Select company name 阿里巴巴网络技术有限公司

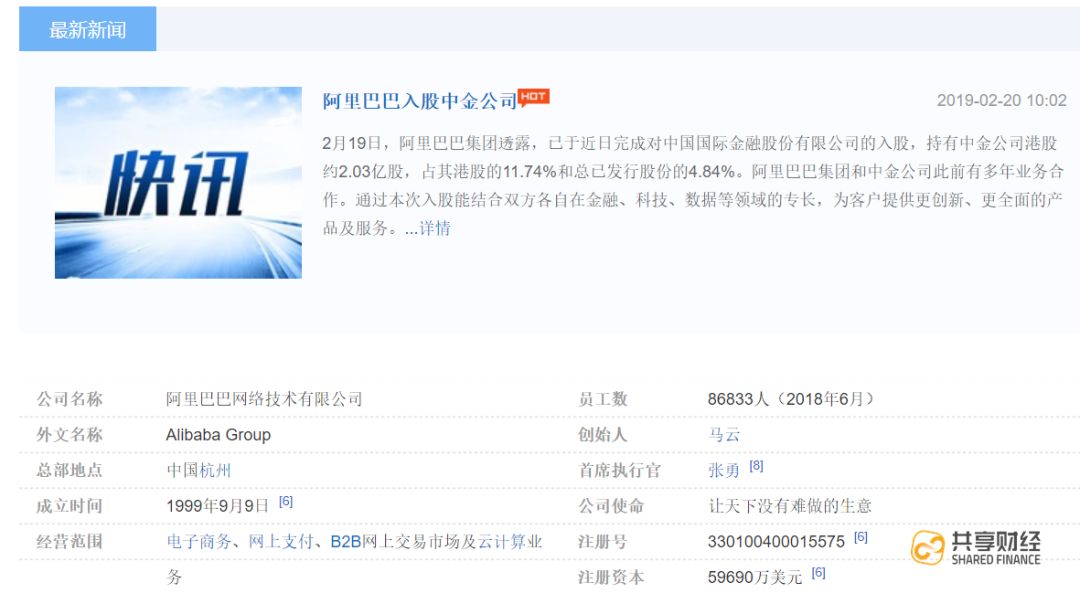pyautogui.click(x=264, y=399)
